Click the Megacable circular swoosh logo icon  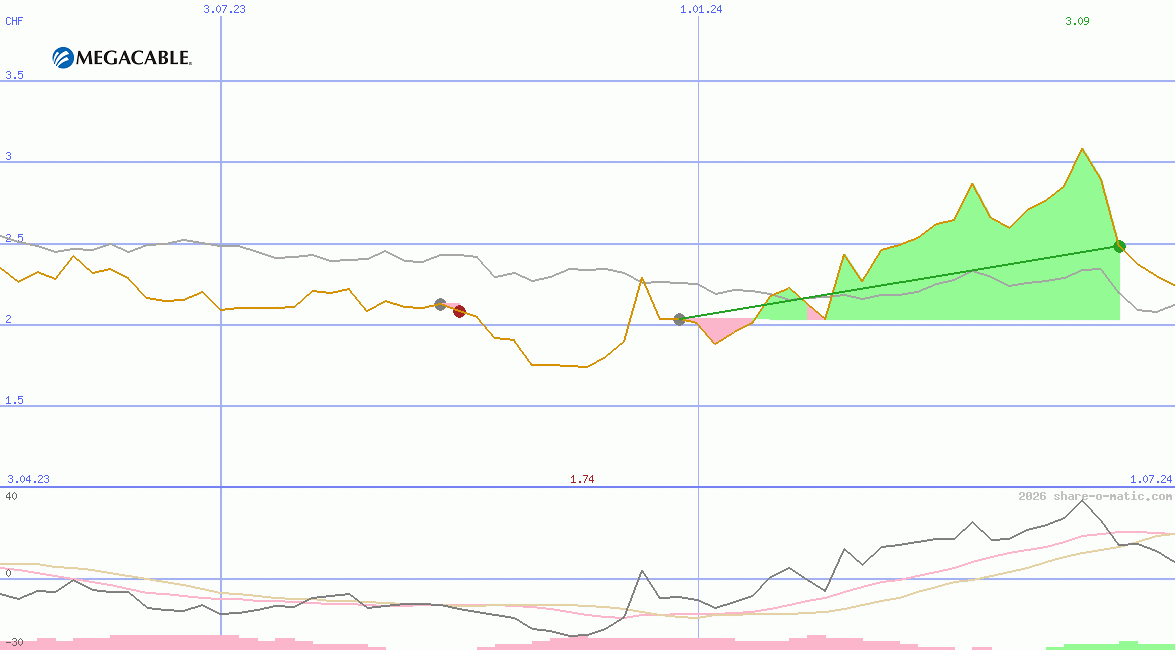coord(62,57)
